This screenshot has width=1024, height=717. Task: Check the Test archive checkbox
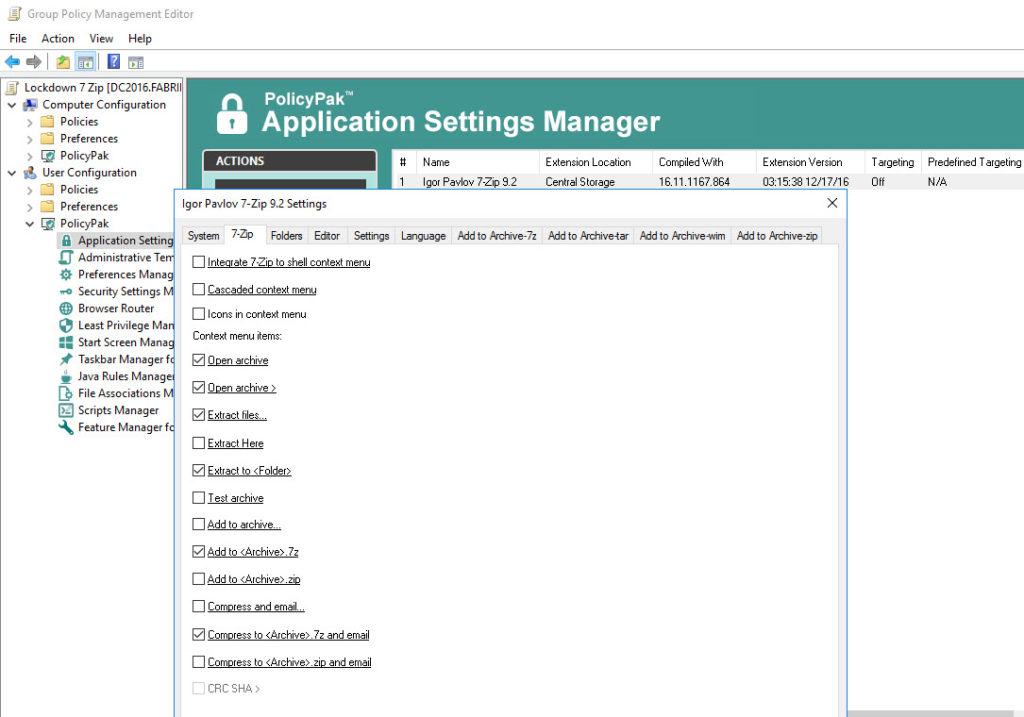tap(199, 498)
